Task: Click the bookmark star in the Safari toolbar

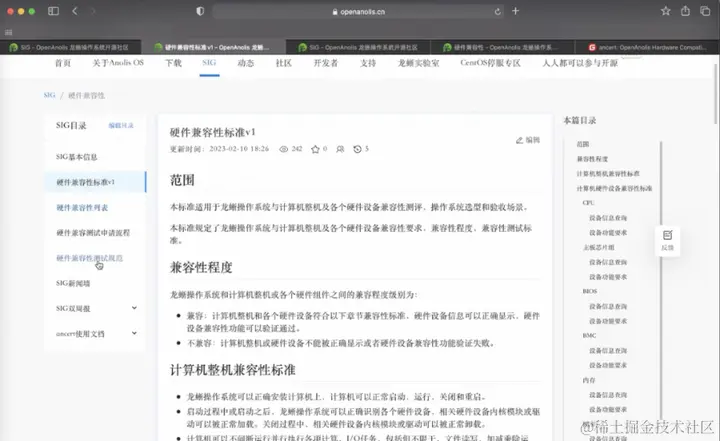Action: pyautogui.click(x=665, y=11)
